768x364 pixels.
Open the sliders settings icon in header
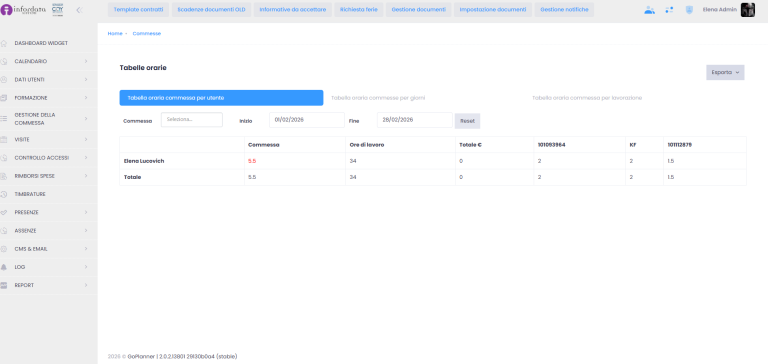coord(669,10)
